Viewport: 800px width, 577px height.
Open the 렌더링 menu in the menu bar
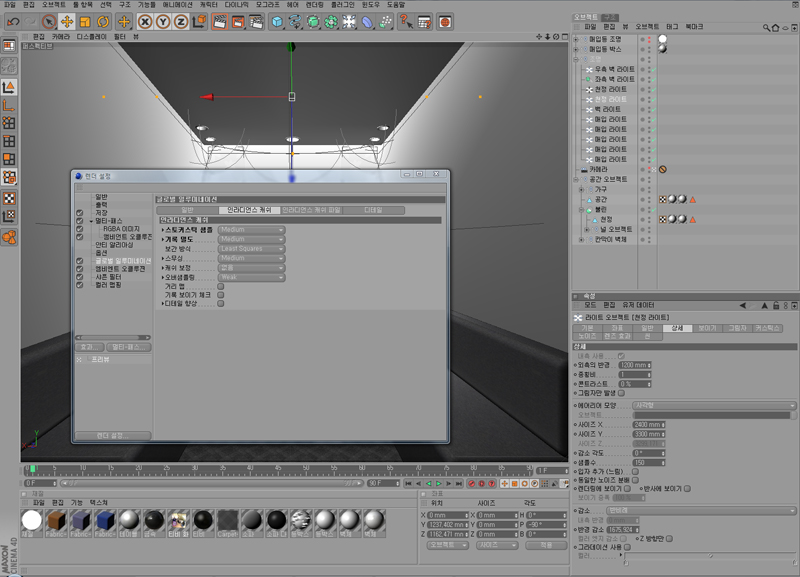(x=314, y=4)
